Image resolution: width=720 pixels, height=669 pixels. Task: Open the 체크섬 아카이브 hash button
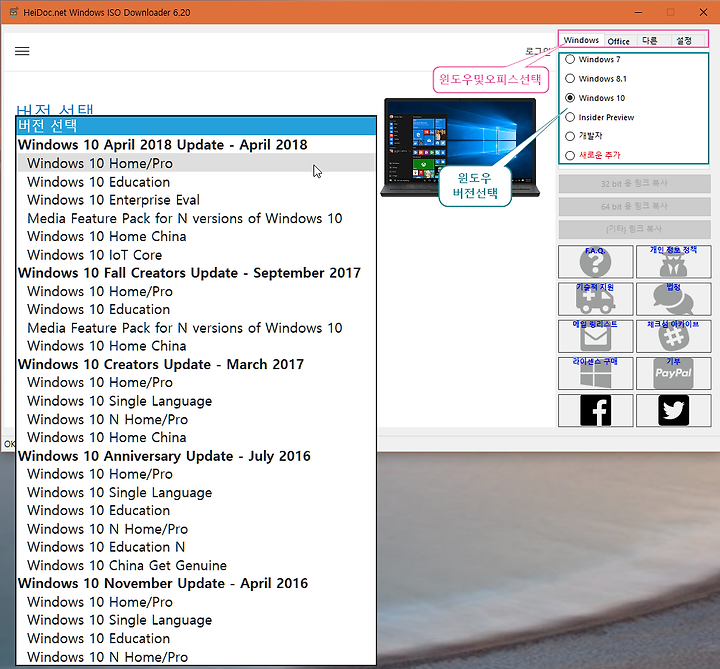pyautogui.click(x=674, y=336)
